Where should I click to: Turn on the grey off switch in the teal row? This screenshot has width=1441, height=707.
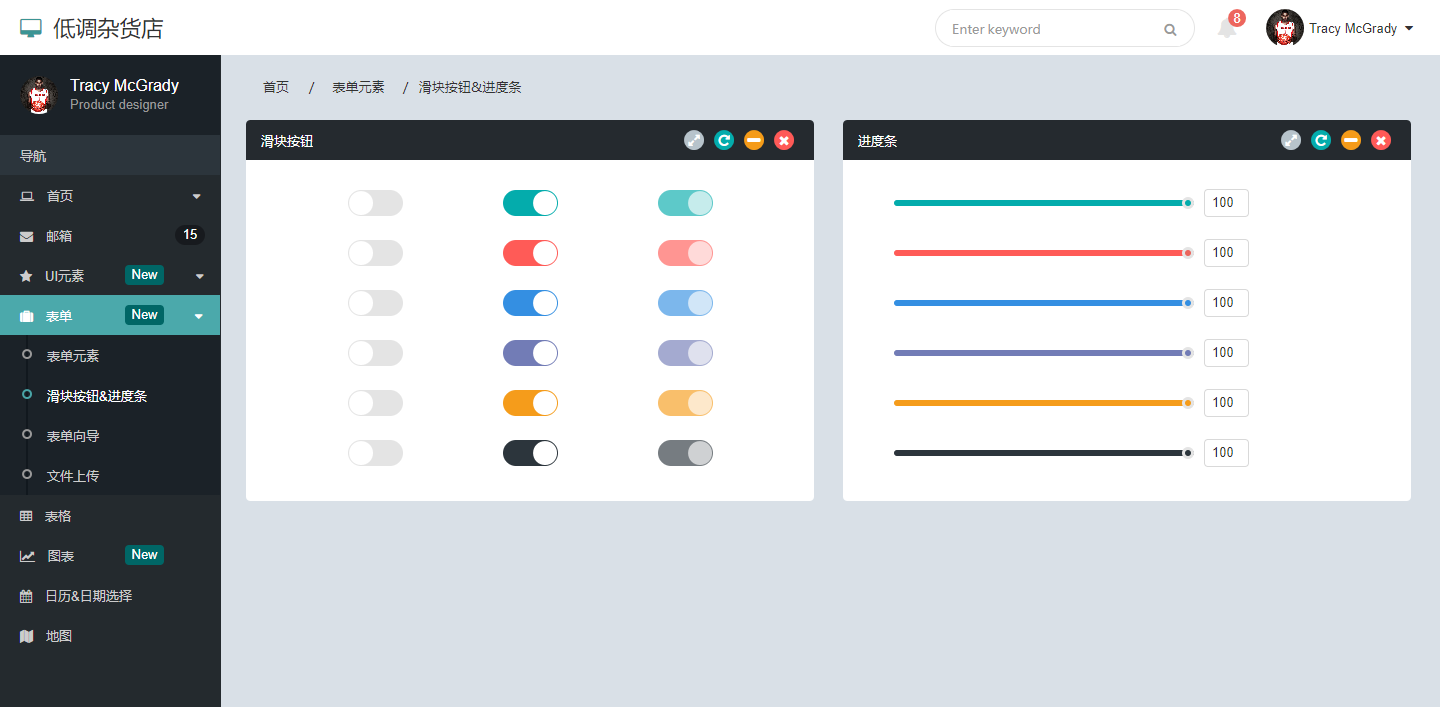(x=375, y=203)
